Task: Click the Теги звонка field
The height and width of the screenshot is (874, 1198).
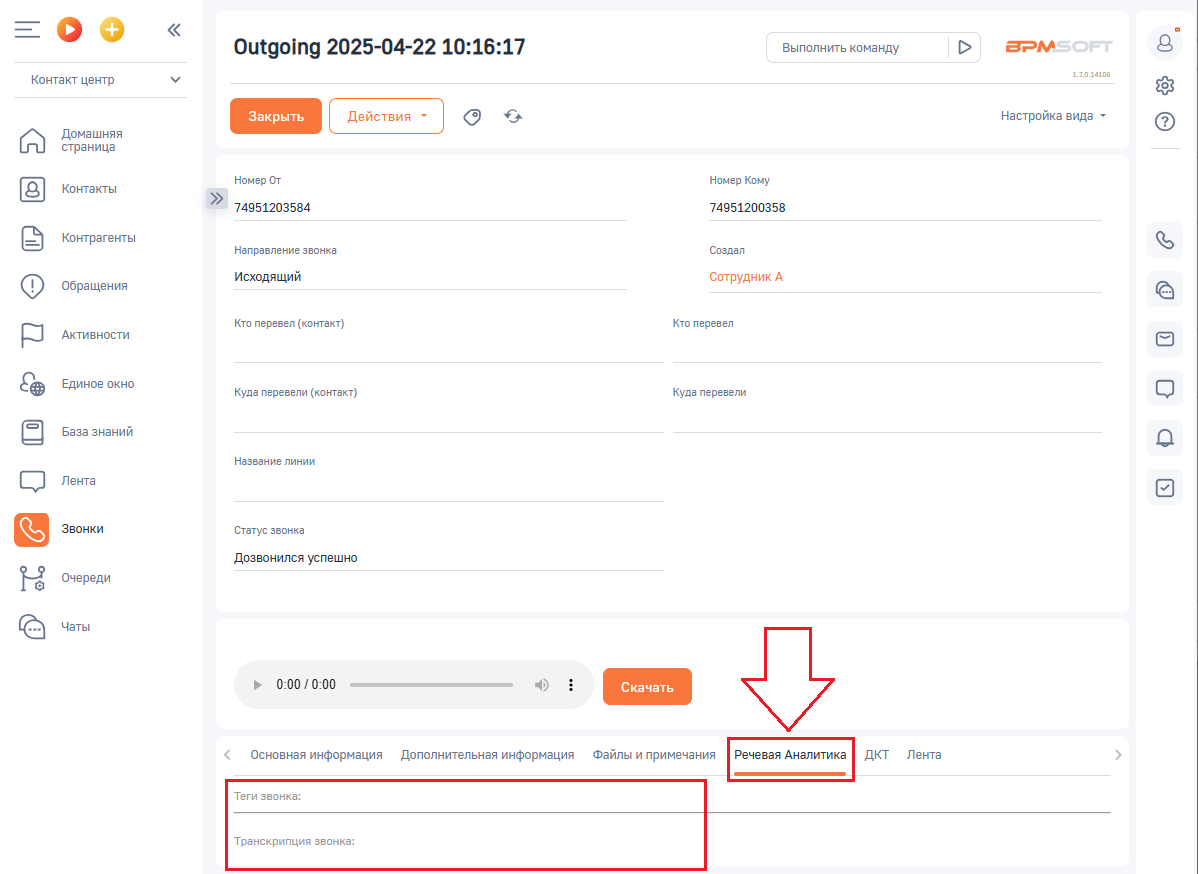Action: point(672,798)
